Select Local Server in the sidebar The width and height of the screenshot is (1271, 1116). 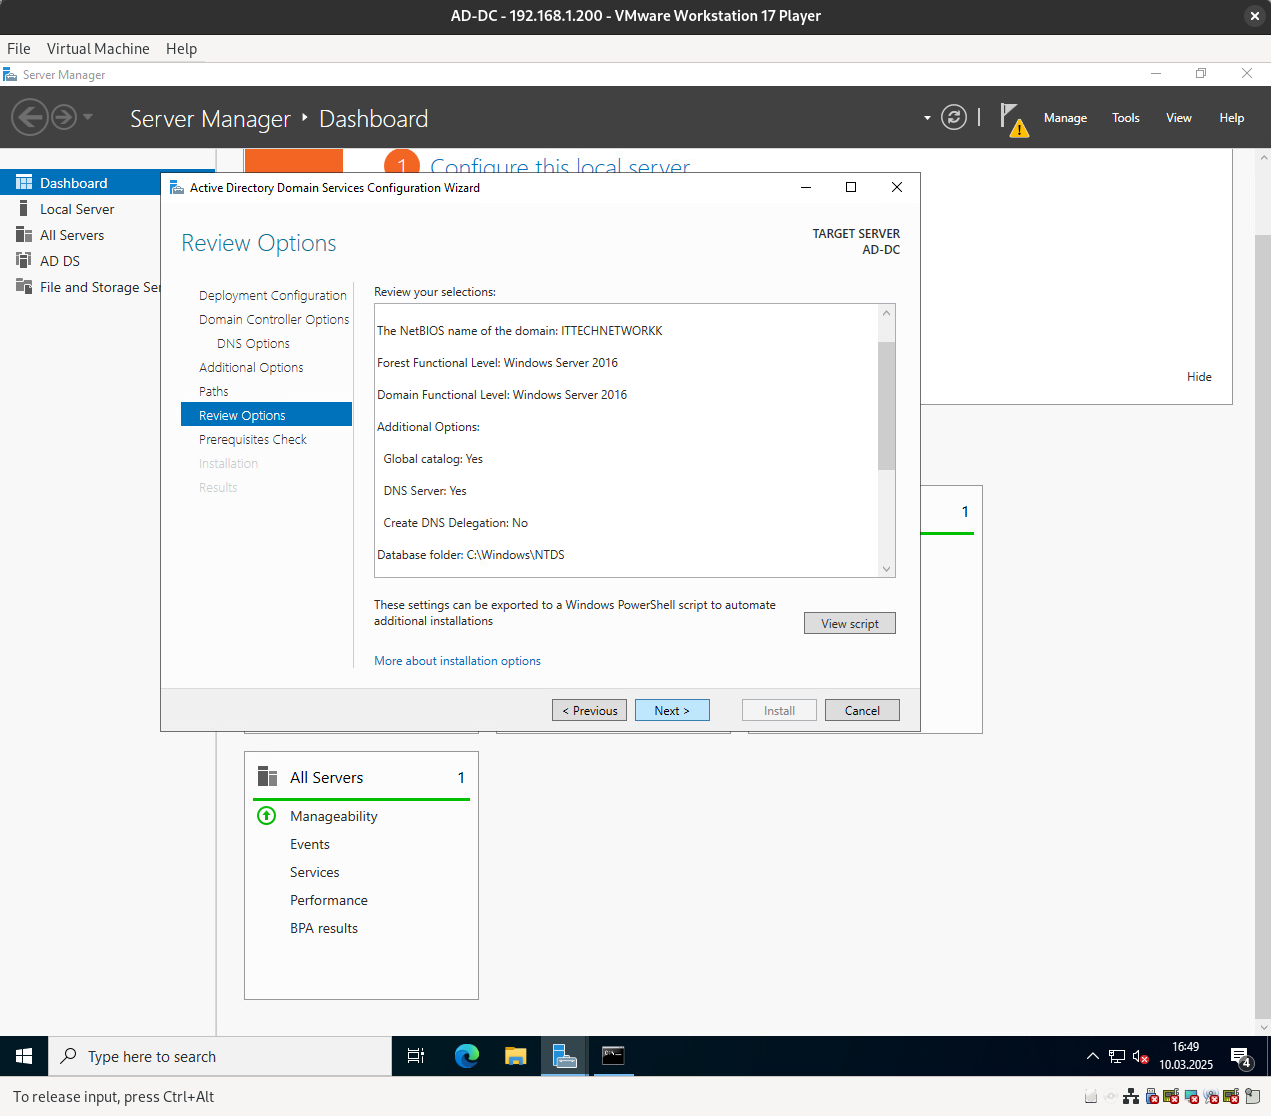(x=77, y=209)
